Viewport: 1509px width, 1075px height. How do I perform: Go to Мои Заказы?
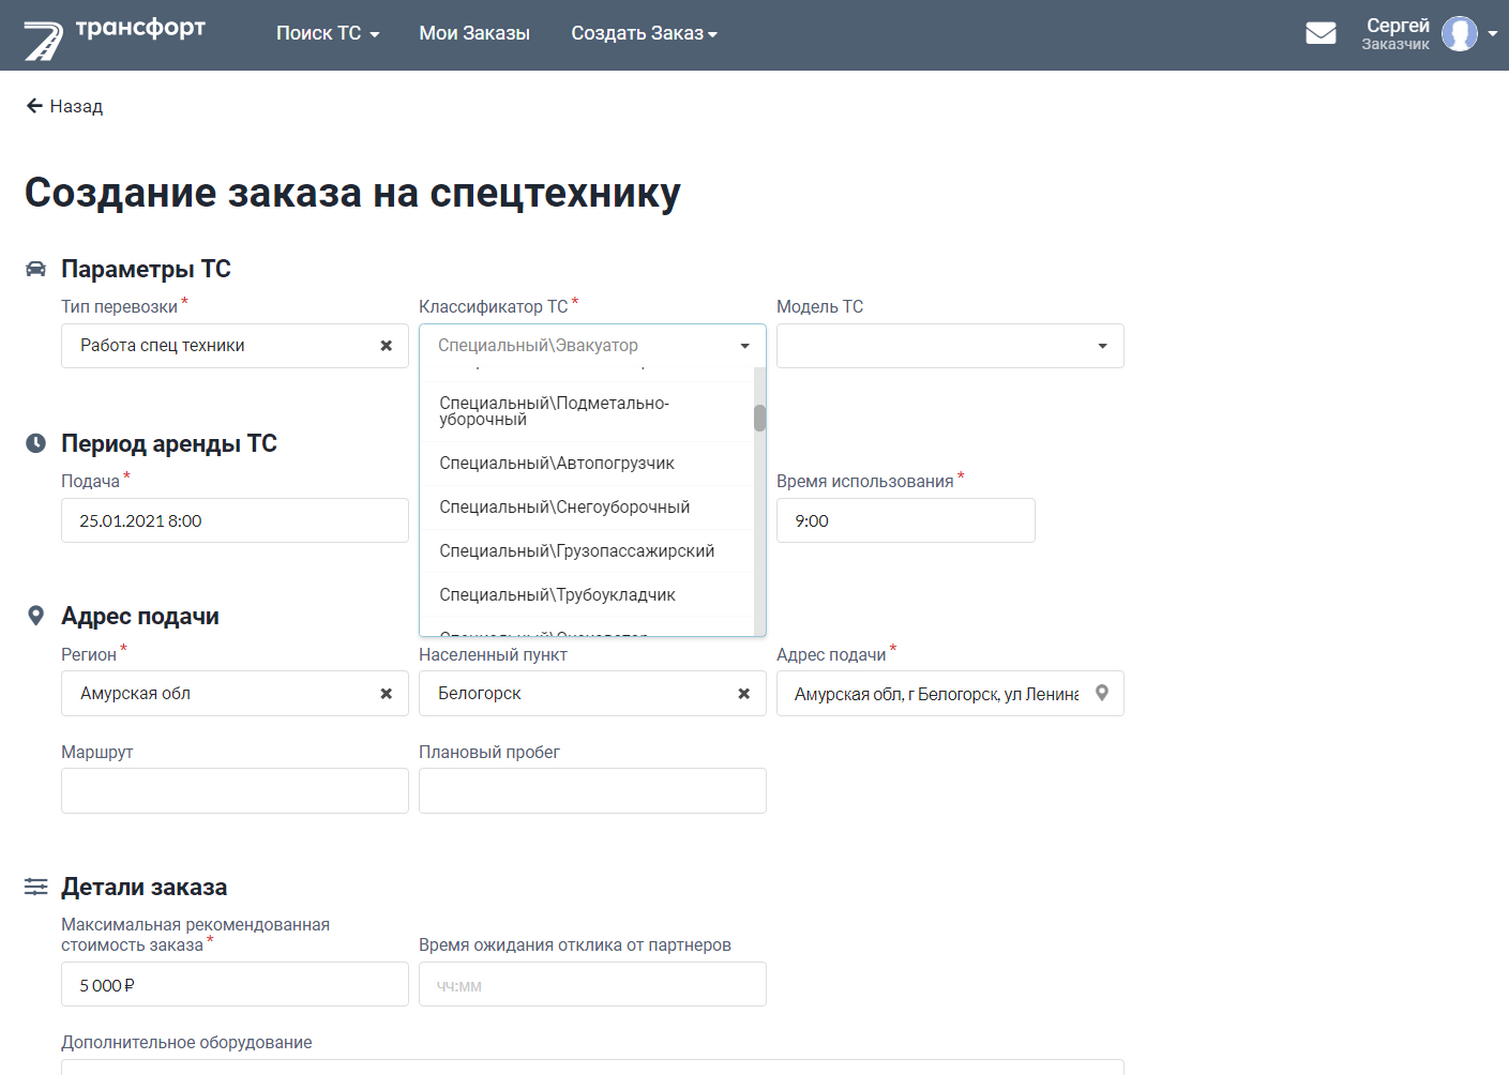click(x=474, y=34)
